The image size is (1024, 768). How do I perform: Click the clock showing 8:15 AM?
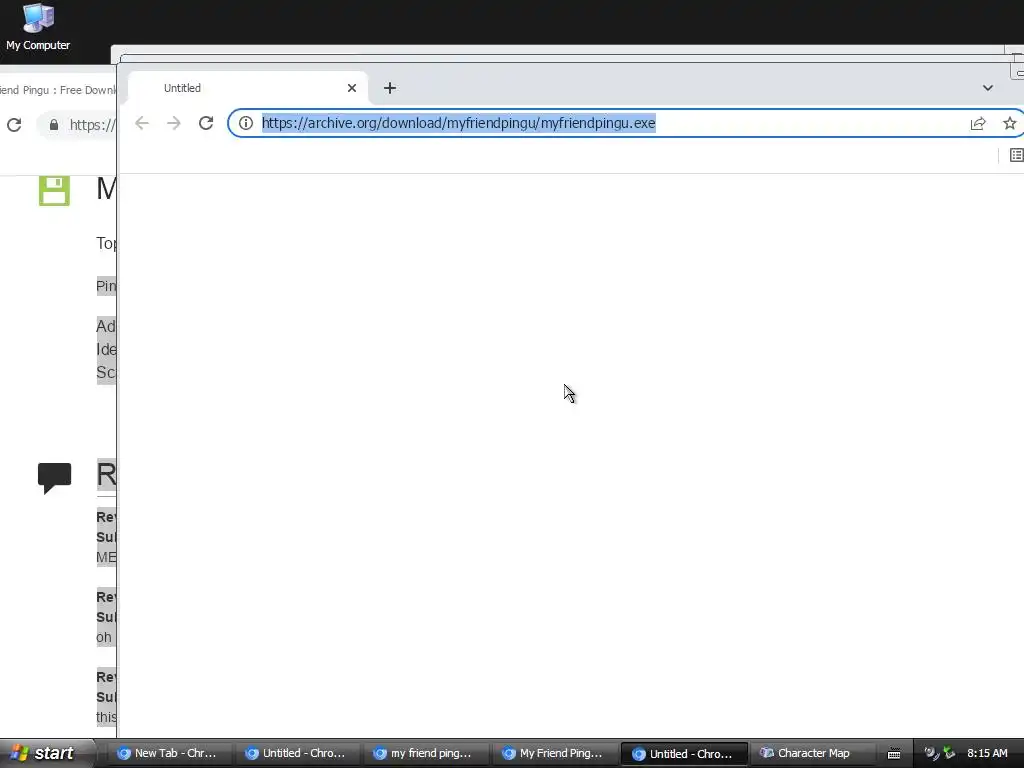click(987, 753)
